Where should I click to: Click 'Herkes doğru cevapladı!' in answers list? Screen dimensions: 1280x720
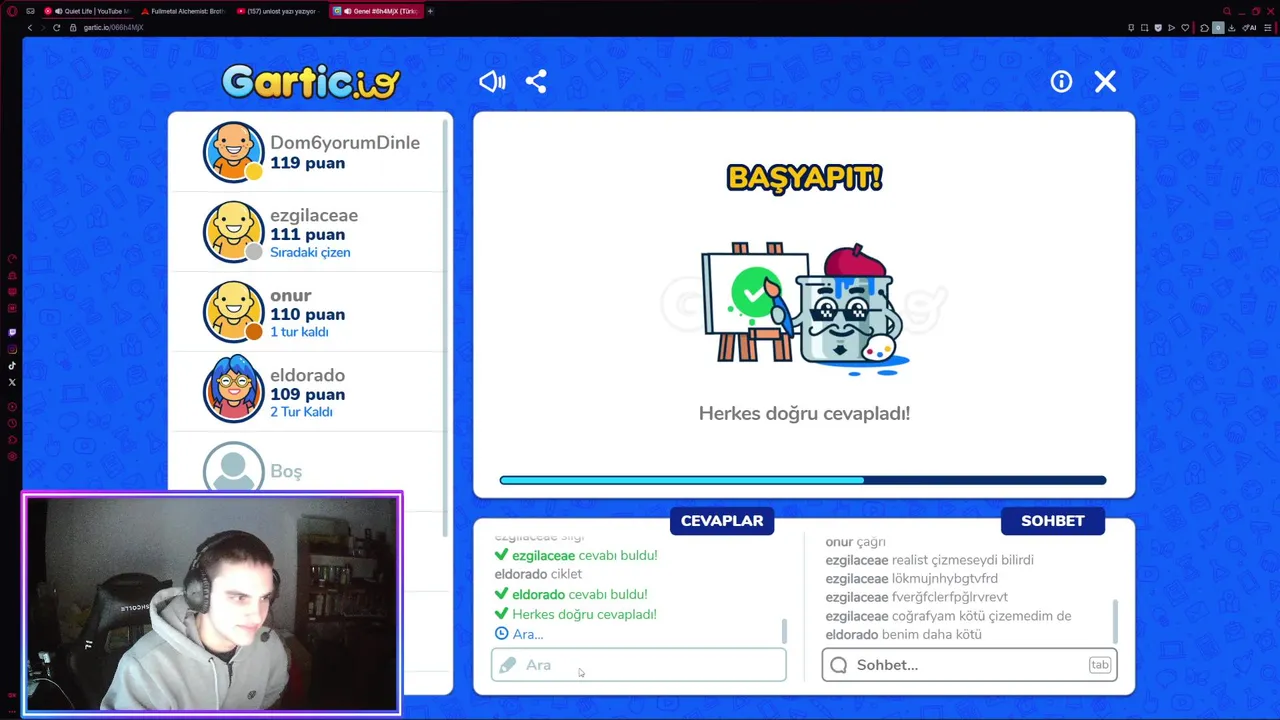pos(576,614)
